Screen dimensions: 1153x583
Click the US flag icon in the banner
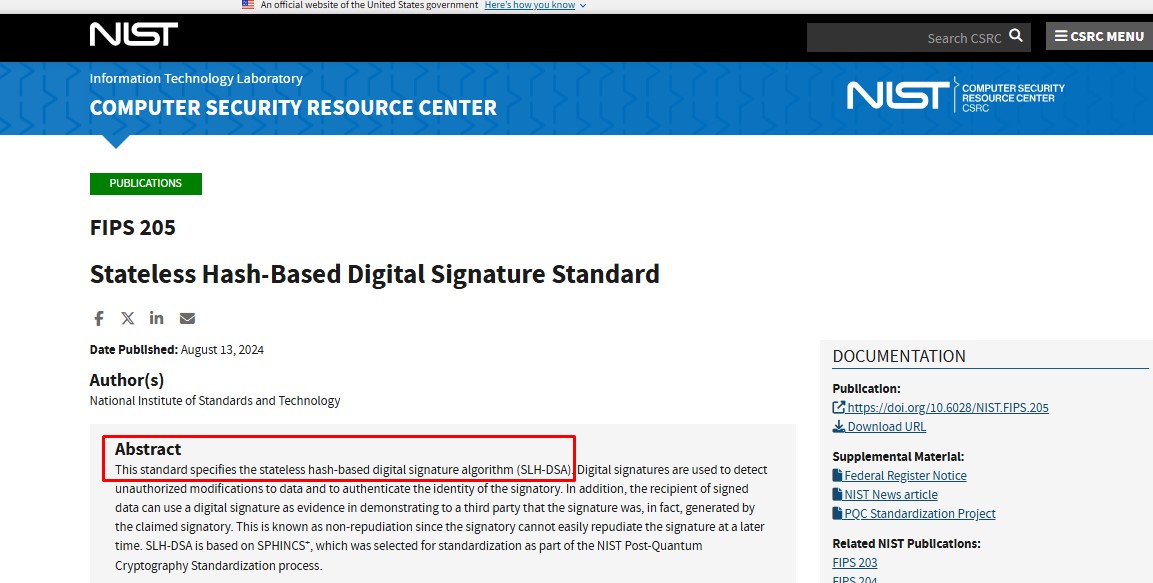point(248,4)
